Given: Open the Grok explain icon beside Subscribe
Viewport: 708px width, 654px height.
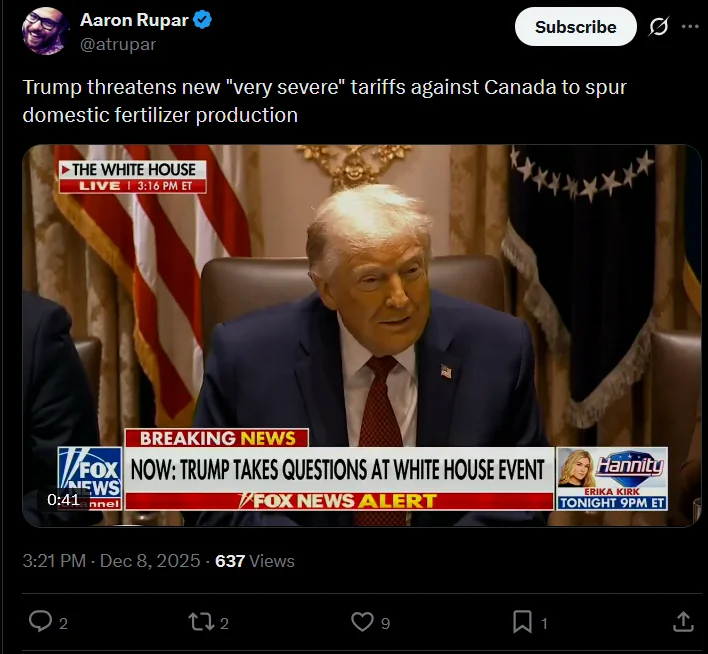Looking at the screenshot, I should point(658,27).
